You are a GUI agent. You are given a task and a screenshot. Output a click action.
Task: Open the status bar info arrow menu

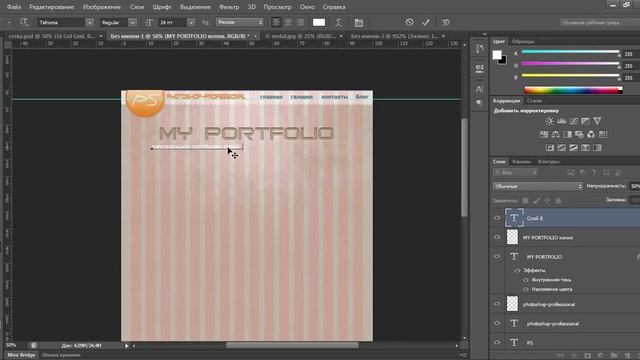point(127,346)
